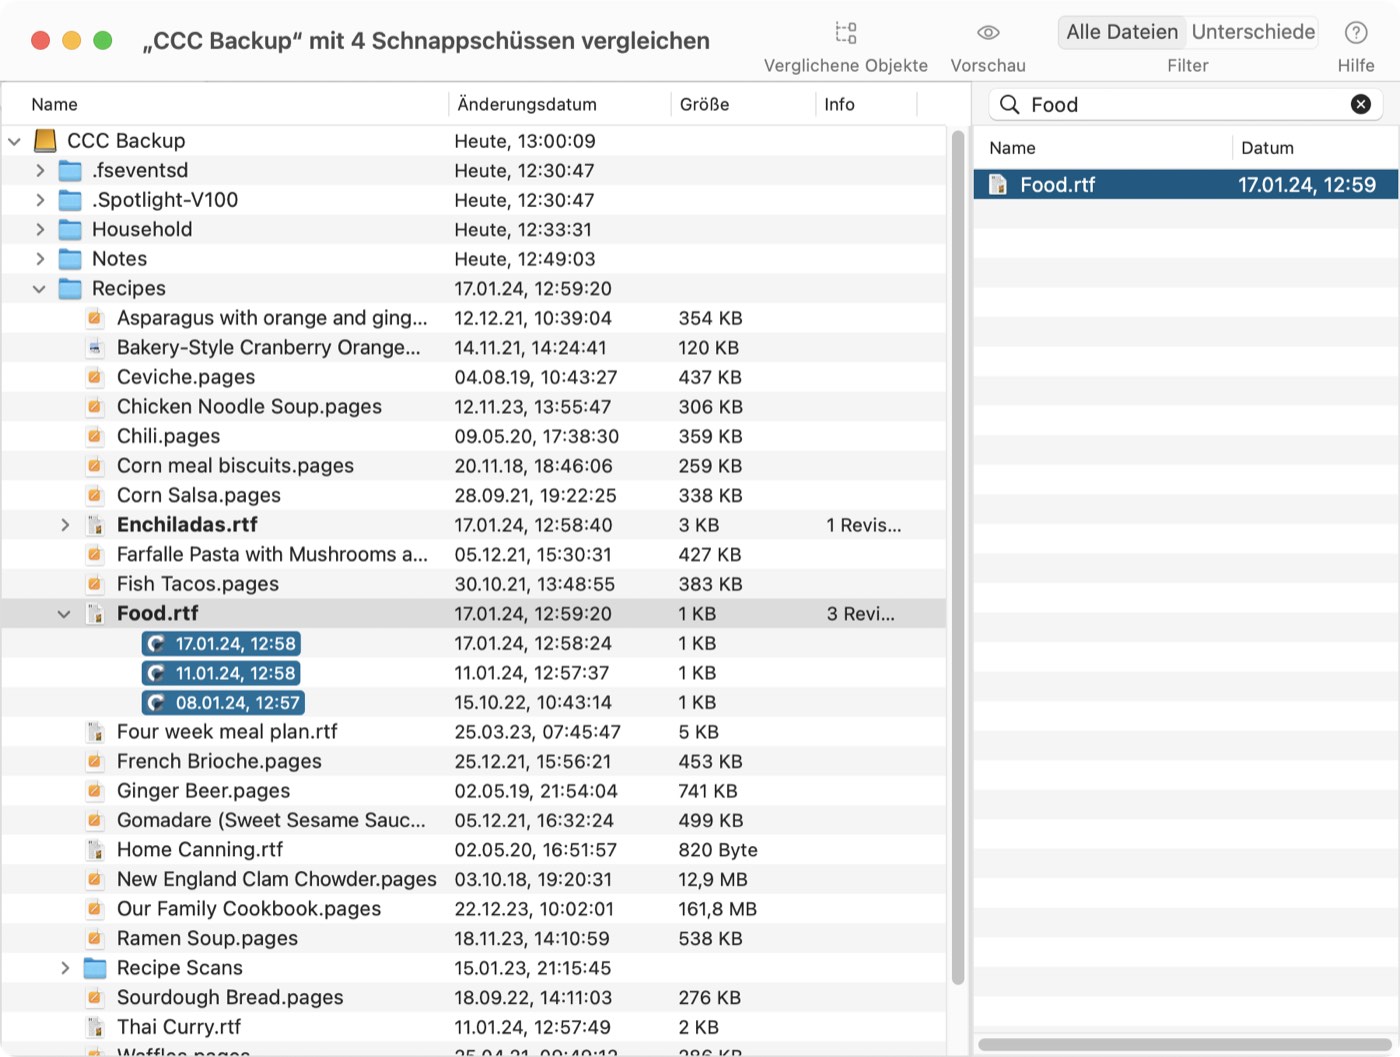1400x1057 pixels.
Task: Click the Enchiladas.rtf document icon
Action: (x=95, y=525)
